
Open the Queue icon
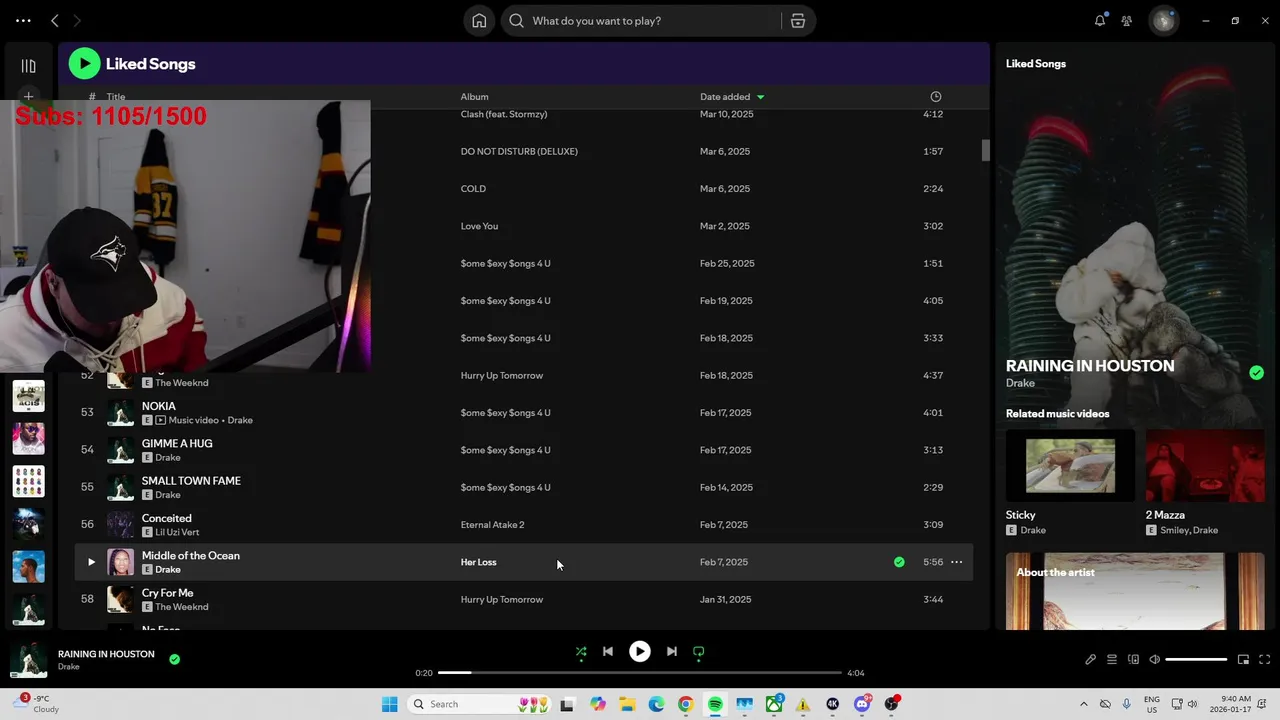coord(1112,660)
